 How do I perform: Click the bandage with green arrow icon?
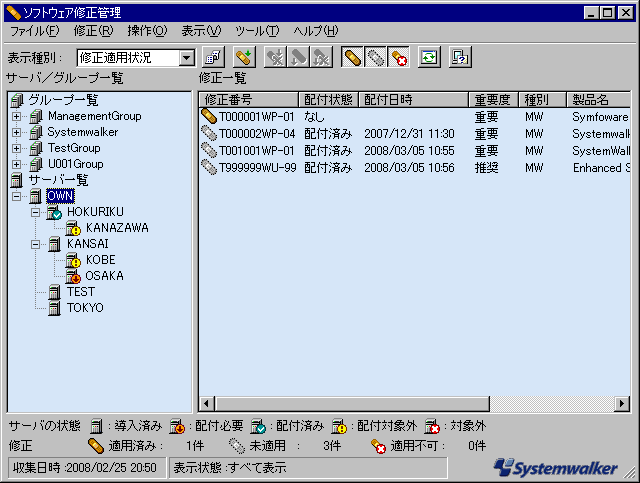[x=244, y=57]
